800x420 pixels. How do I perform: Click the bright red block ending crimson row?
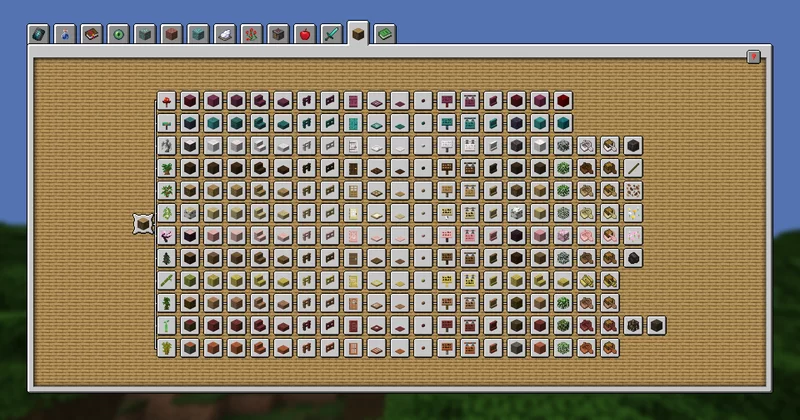[563, 101]
